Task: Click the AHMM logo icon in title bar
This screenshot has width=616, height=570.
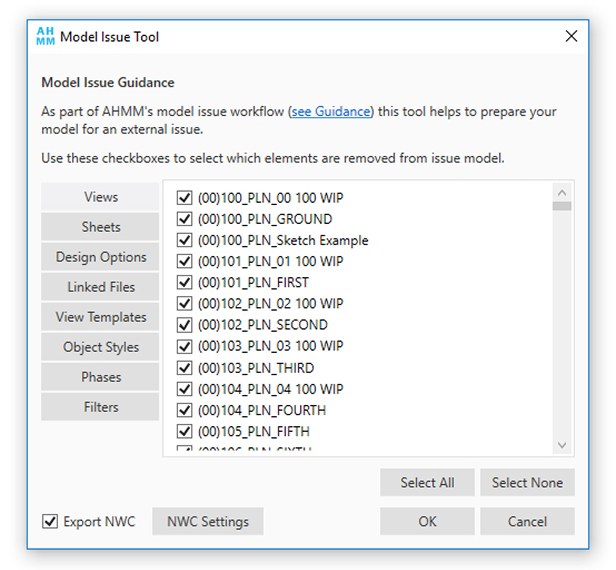Action: click(46, 36)
